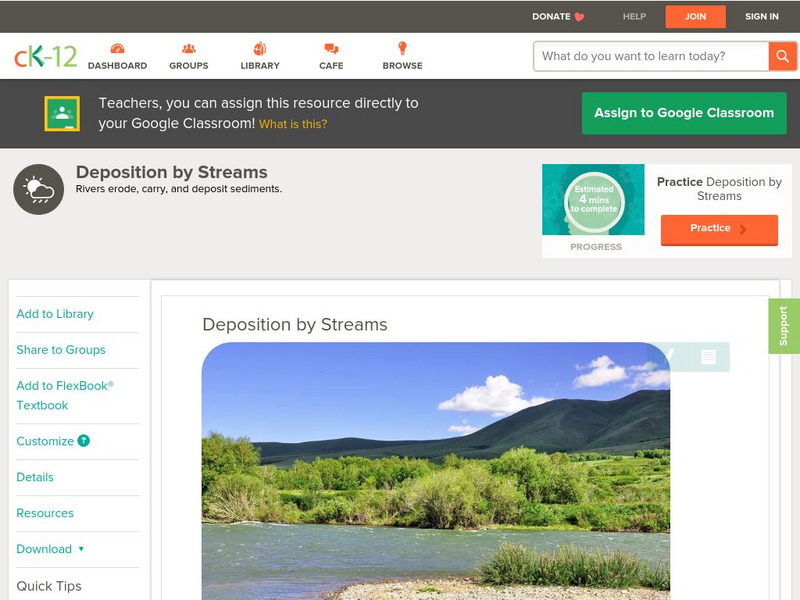Open the green Support side tab
Viewport: 800px width, 600px height.
[784, 326]
